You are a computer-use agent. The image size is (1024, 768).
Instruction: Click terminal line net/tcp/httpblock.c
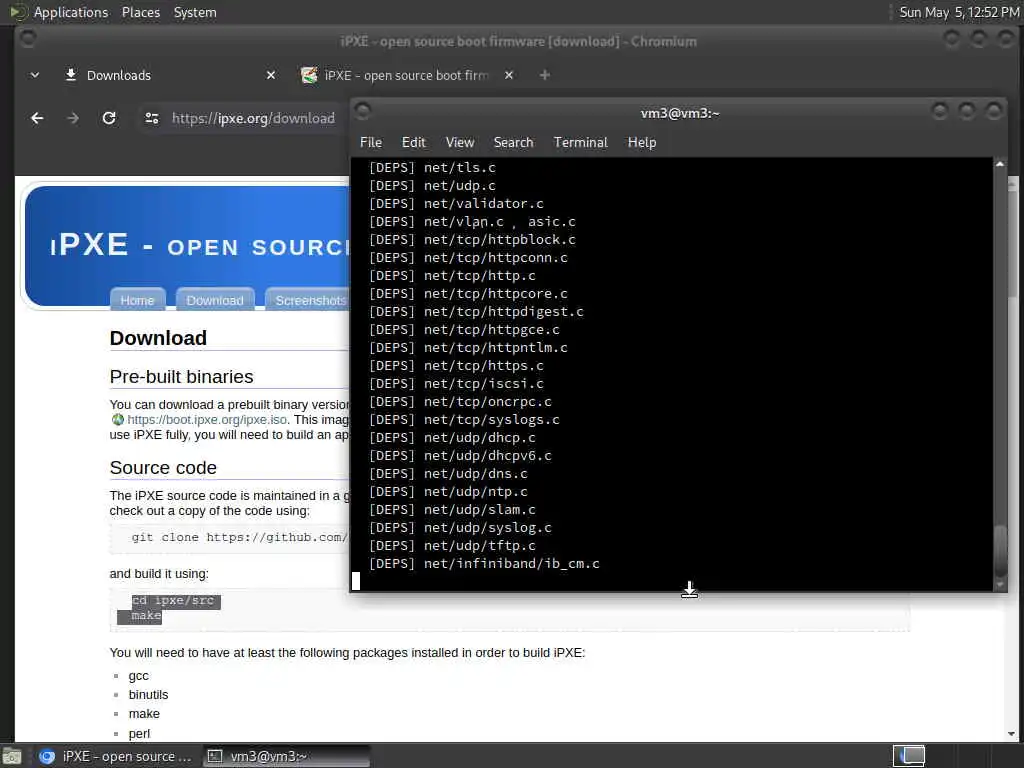[472, 240]
